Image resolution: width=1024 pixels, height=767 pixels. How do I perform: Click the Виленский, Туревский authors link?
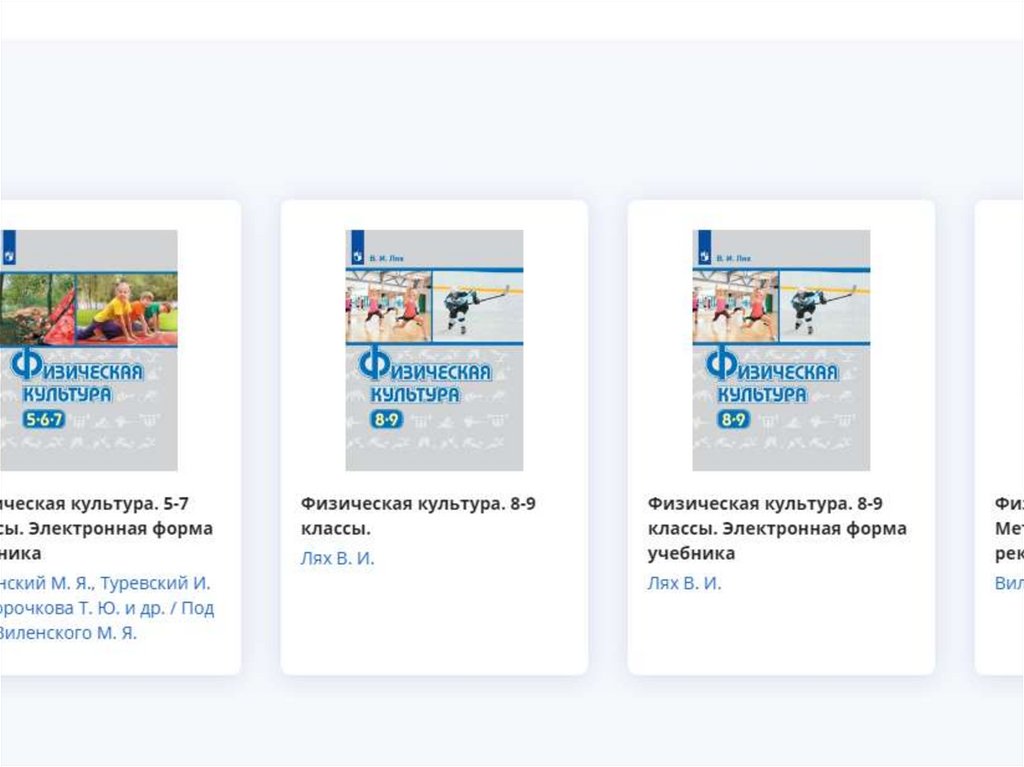point(107,608)
